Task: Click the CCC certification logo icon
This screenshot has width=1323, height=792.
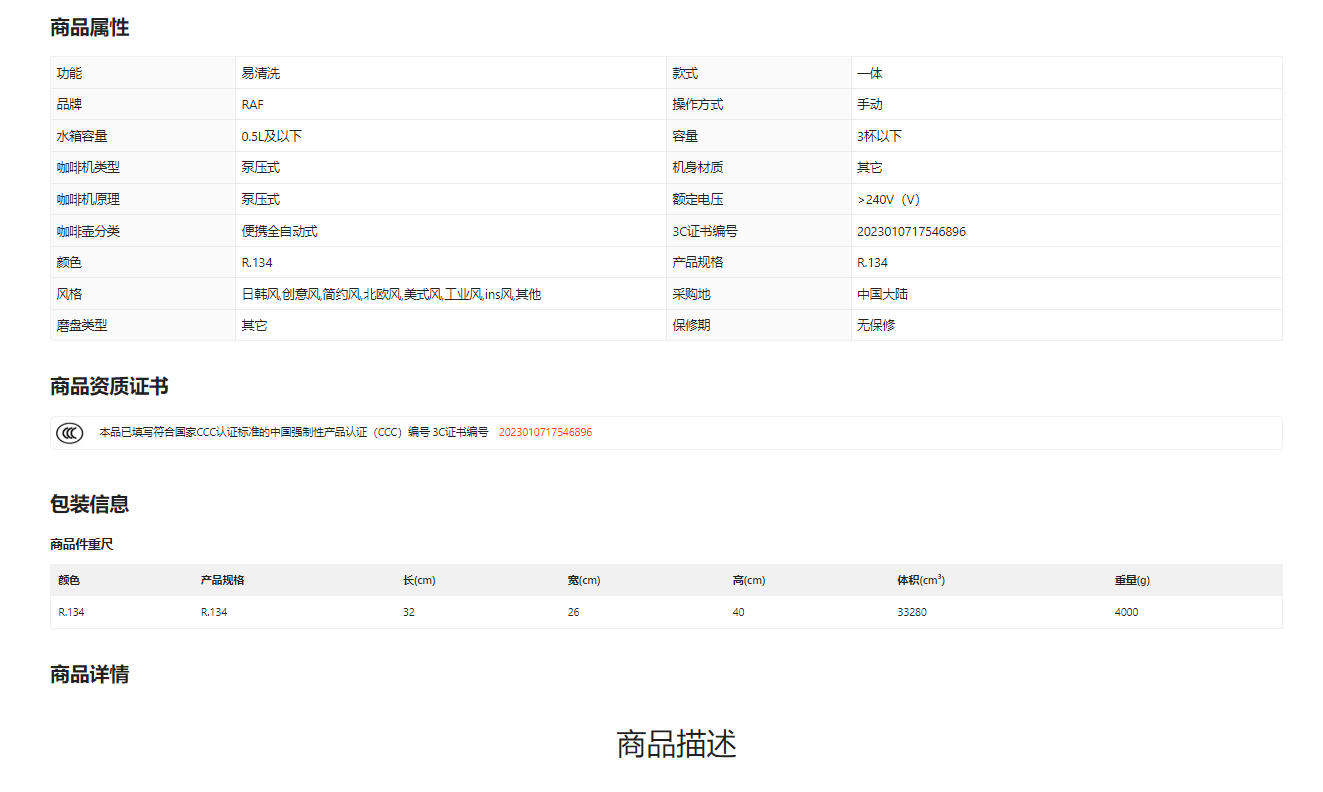Action: click(69, 433)
